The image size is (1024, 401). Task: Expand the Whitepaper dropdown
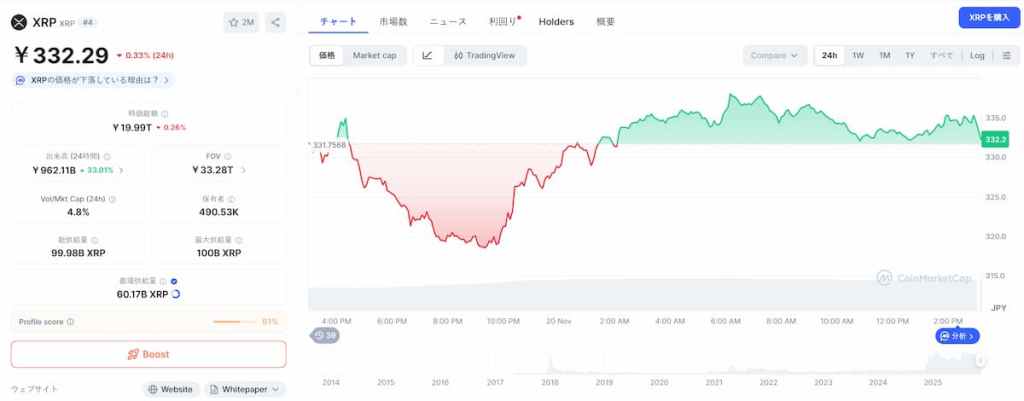pyautogui.click(x=245, y=389)
